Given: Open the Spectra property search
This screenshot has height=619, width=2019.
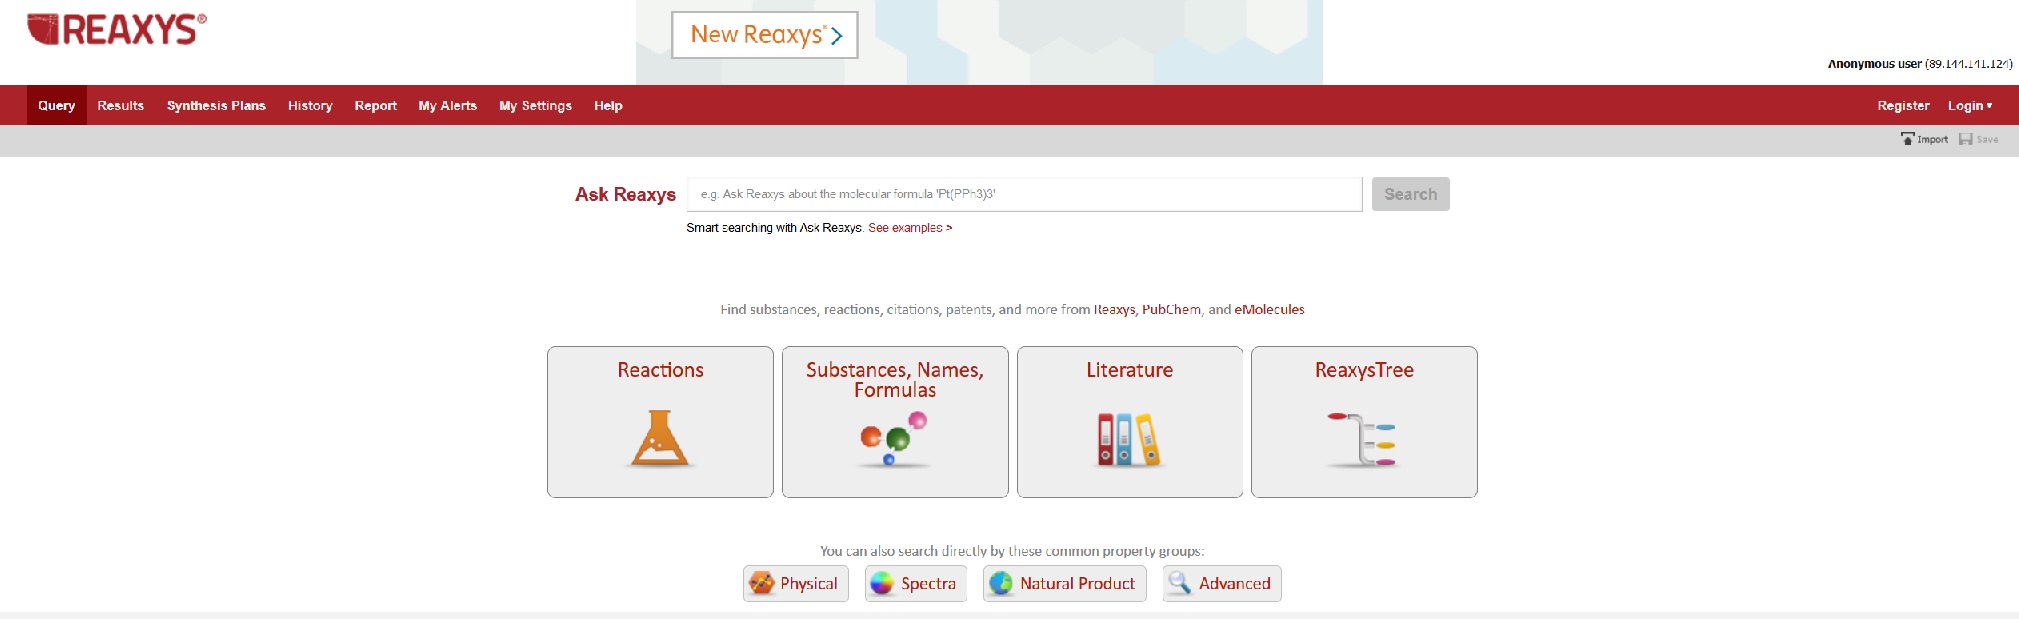Looking at the screenshot, I should tap(915, 583).
